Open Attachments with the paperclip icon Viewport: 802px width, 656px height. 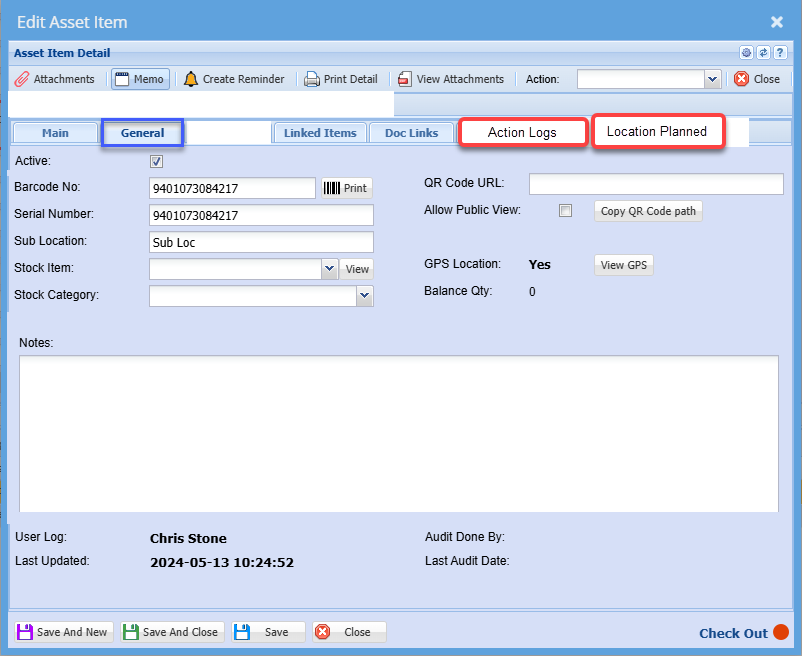click(x=55, y=79)
